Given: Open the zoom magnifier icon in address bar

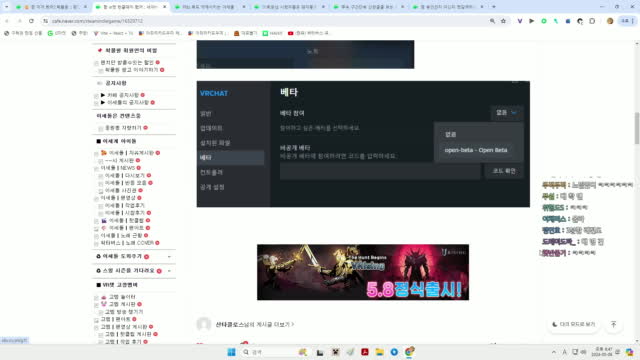Looking at the screenshot, I should (x=492, y=21).
